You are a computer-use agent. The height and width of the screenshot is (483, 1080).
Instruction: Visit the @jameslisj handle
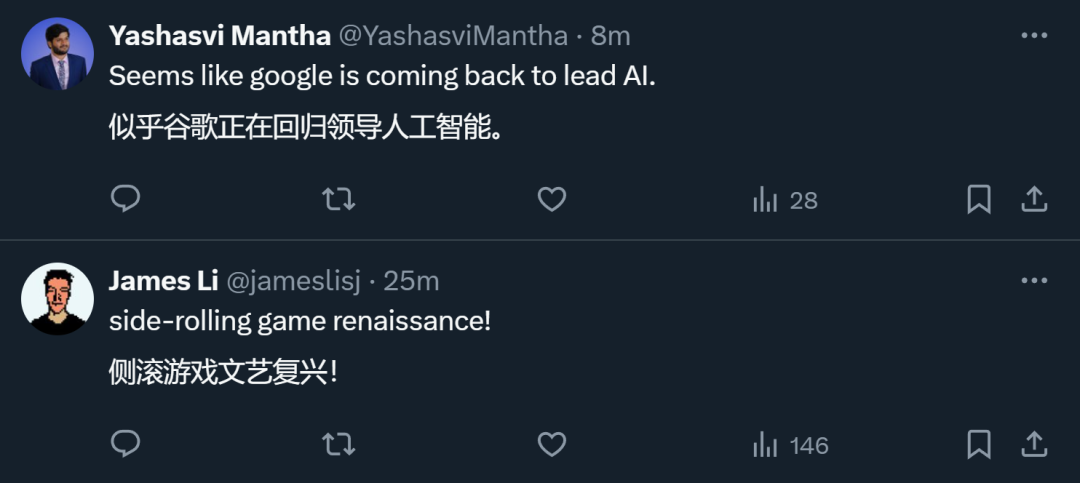click(x=293, y=281)
